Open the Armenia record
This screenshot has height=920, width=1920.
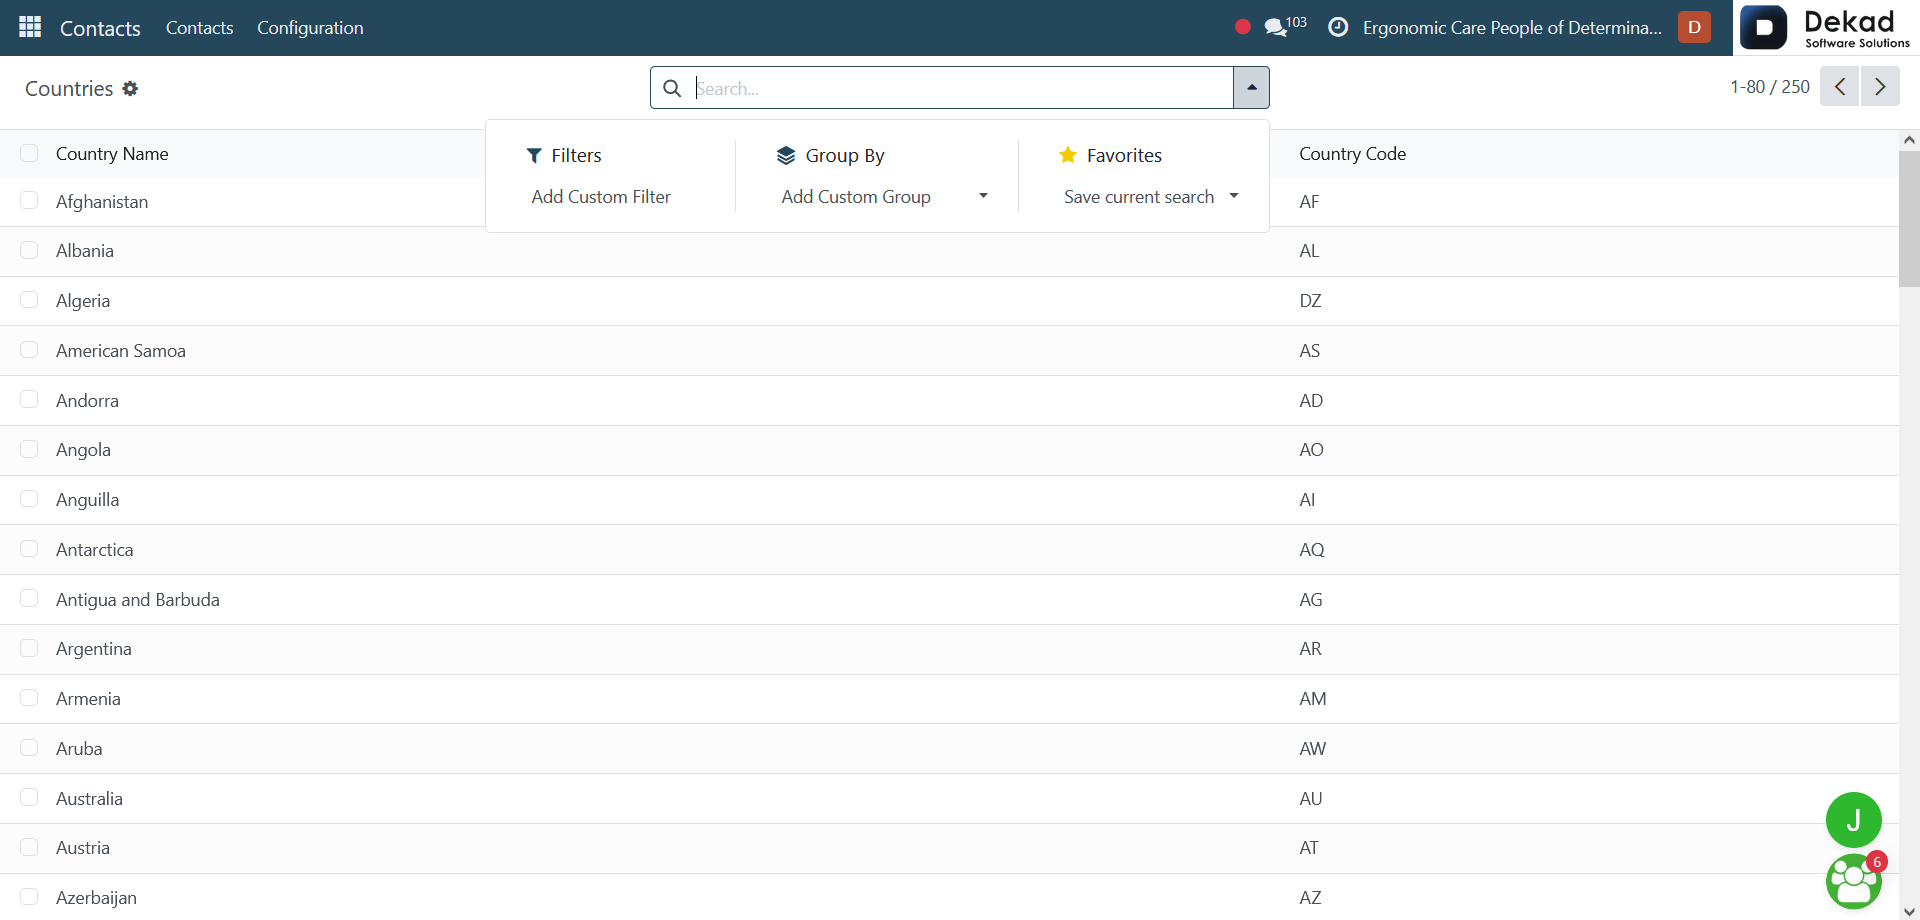click(88, 699)
